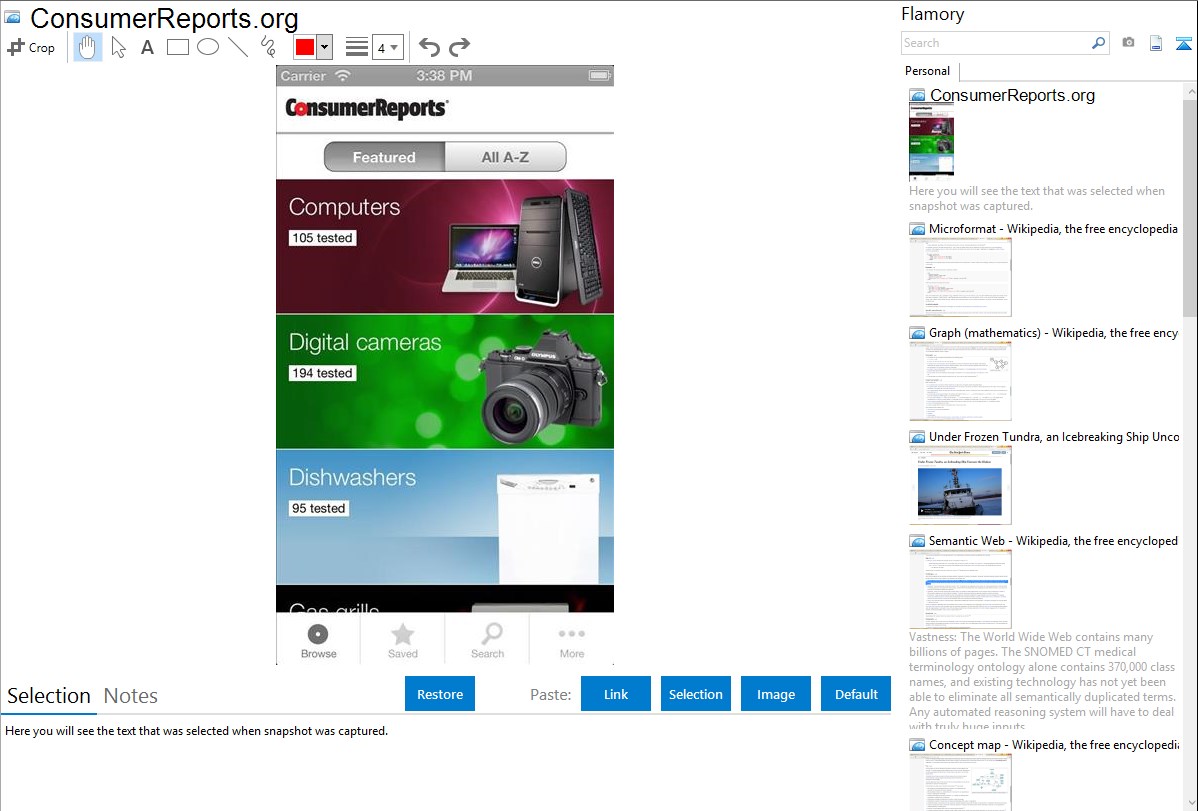This screenshot has width=1198, height=811.
Task: Redo the last edit
Action: [459, 47]
